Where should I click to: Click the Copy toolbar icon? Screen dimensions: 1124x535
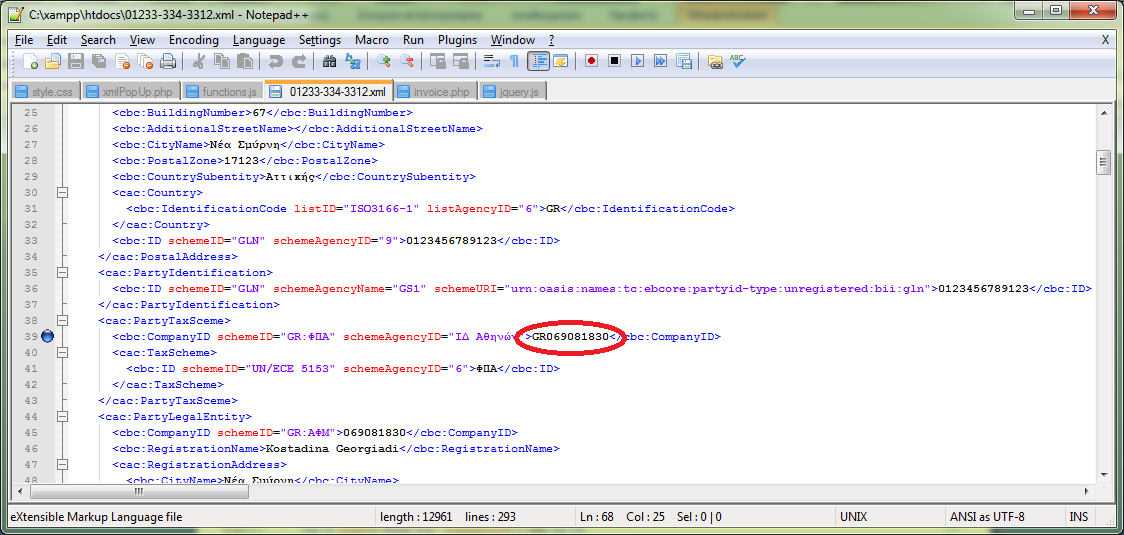pos(222,62)
